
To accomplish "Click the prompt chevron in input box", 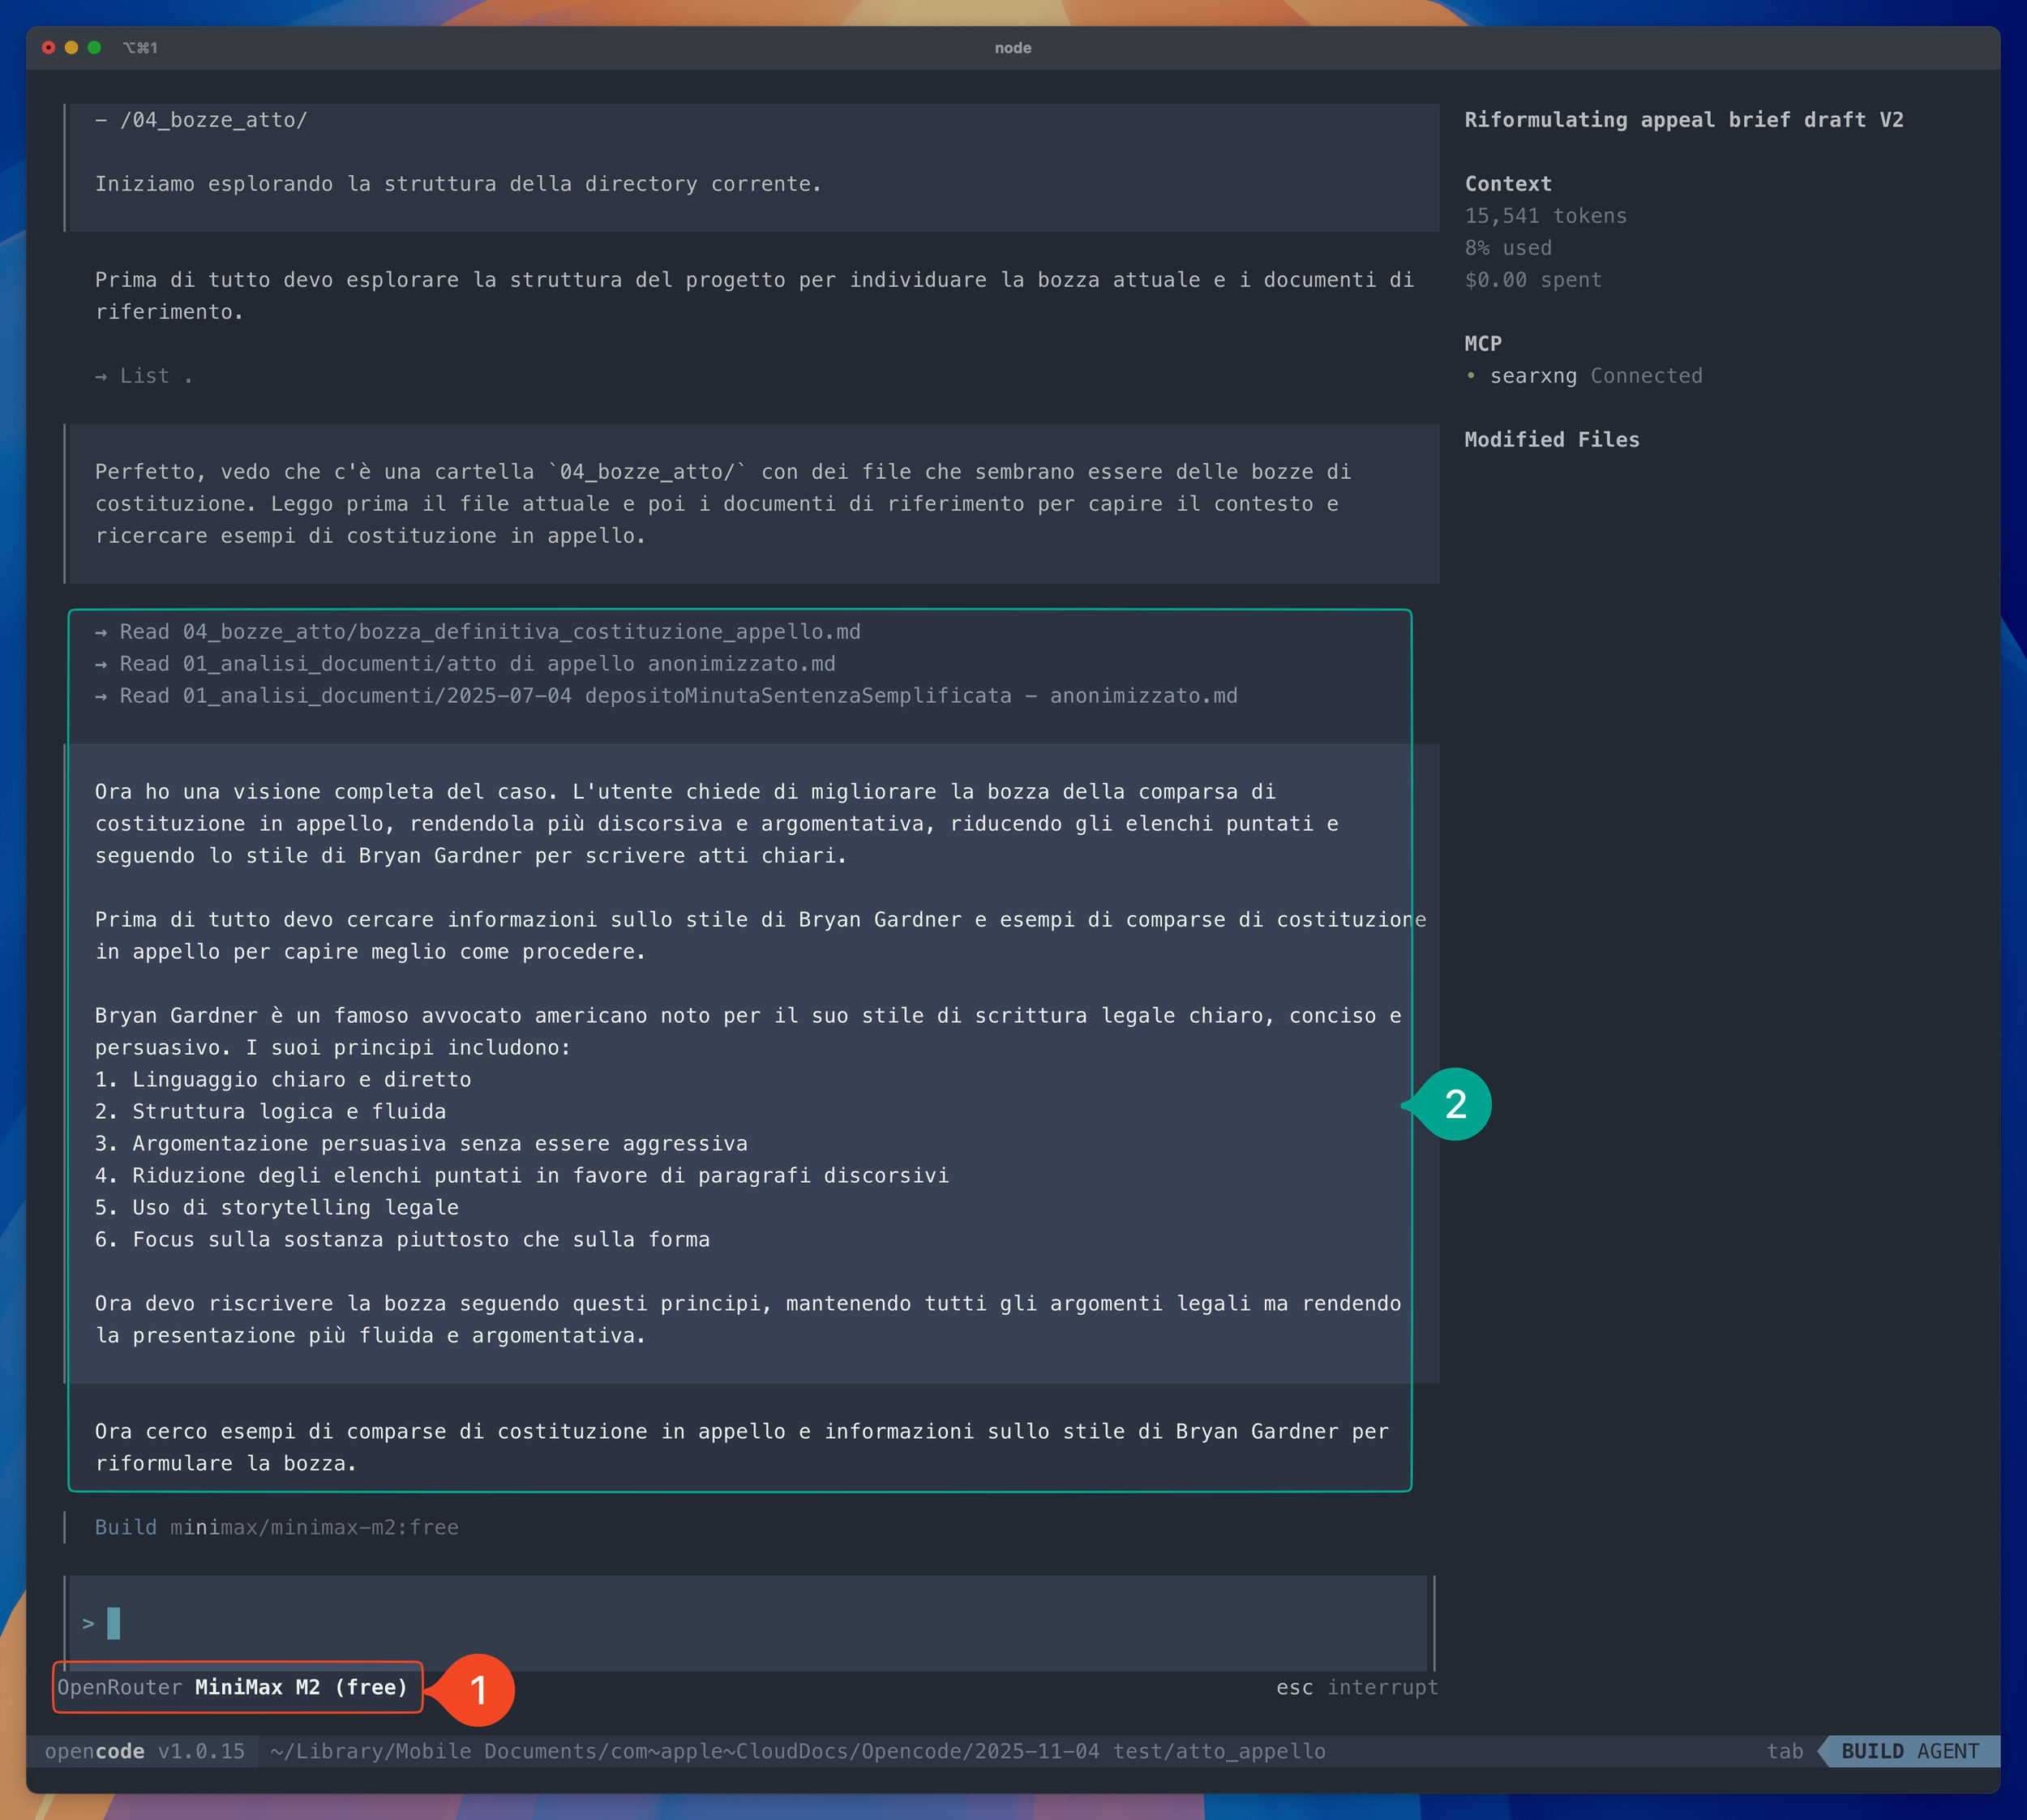I will tap(88, 1623).
